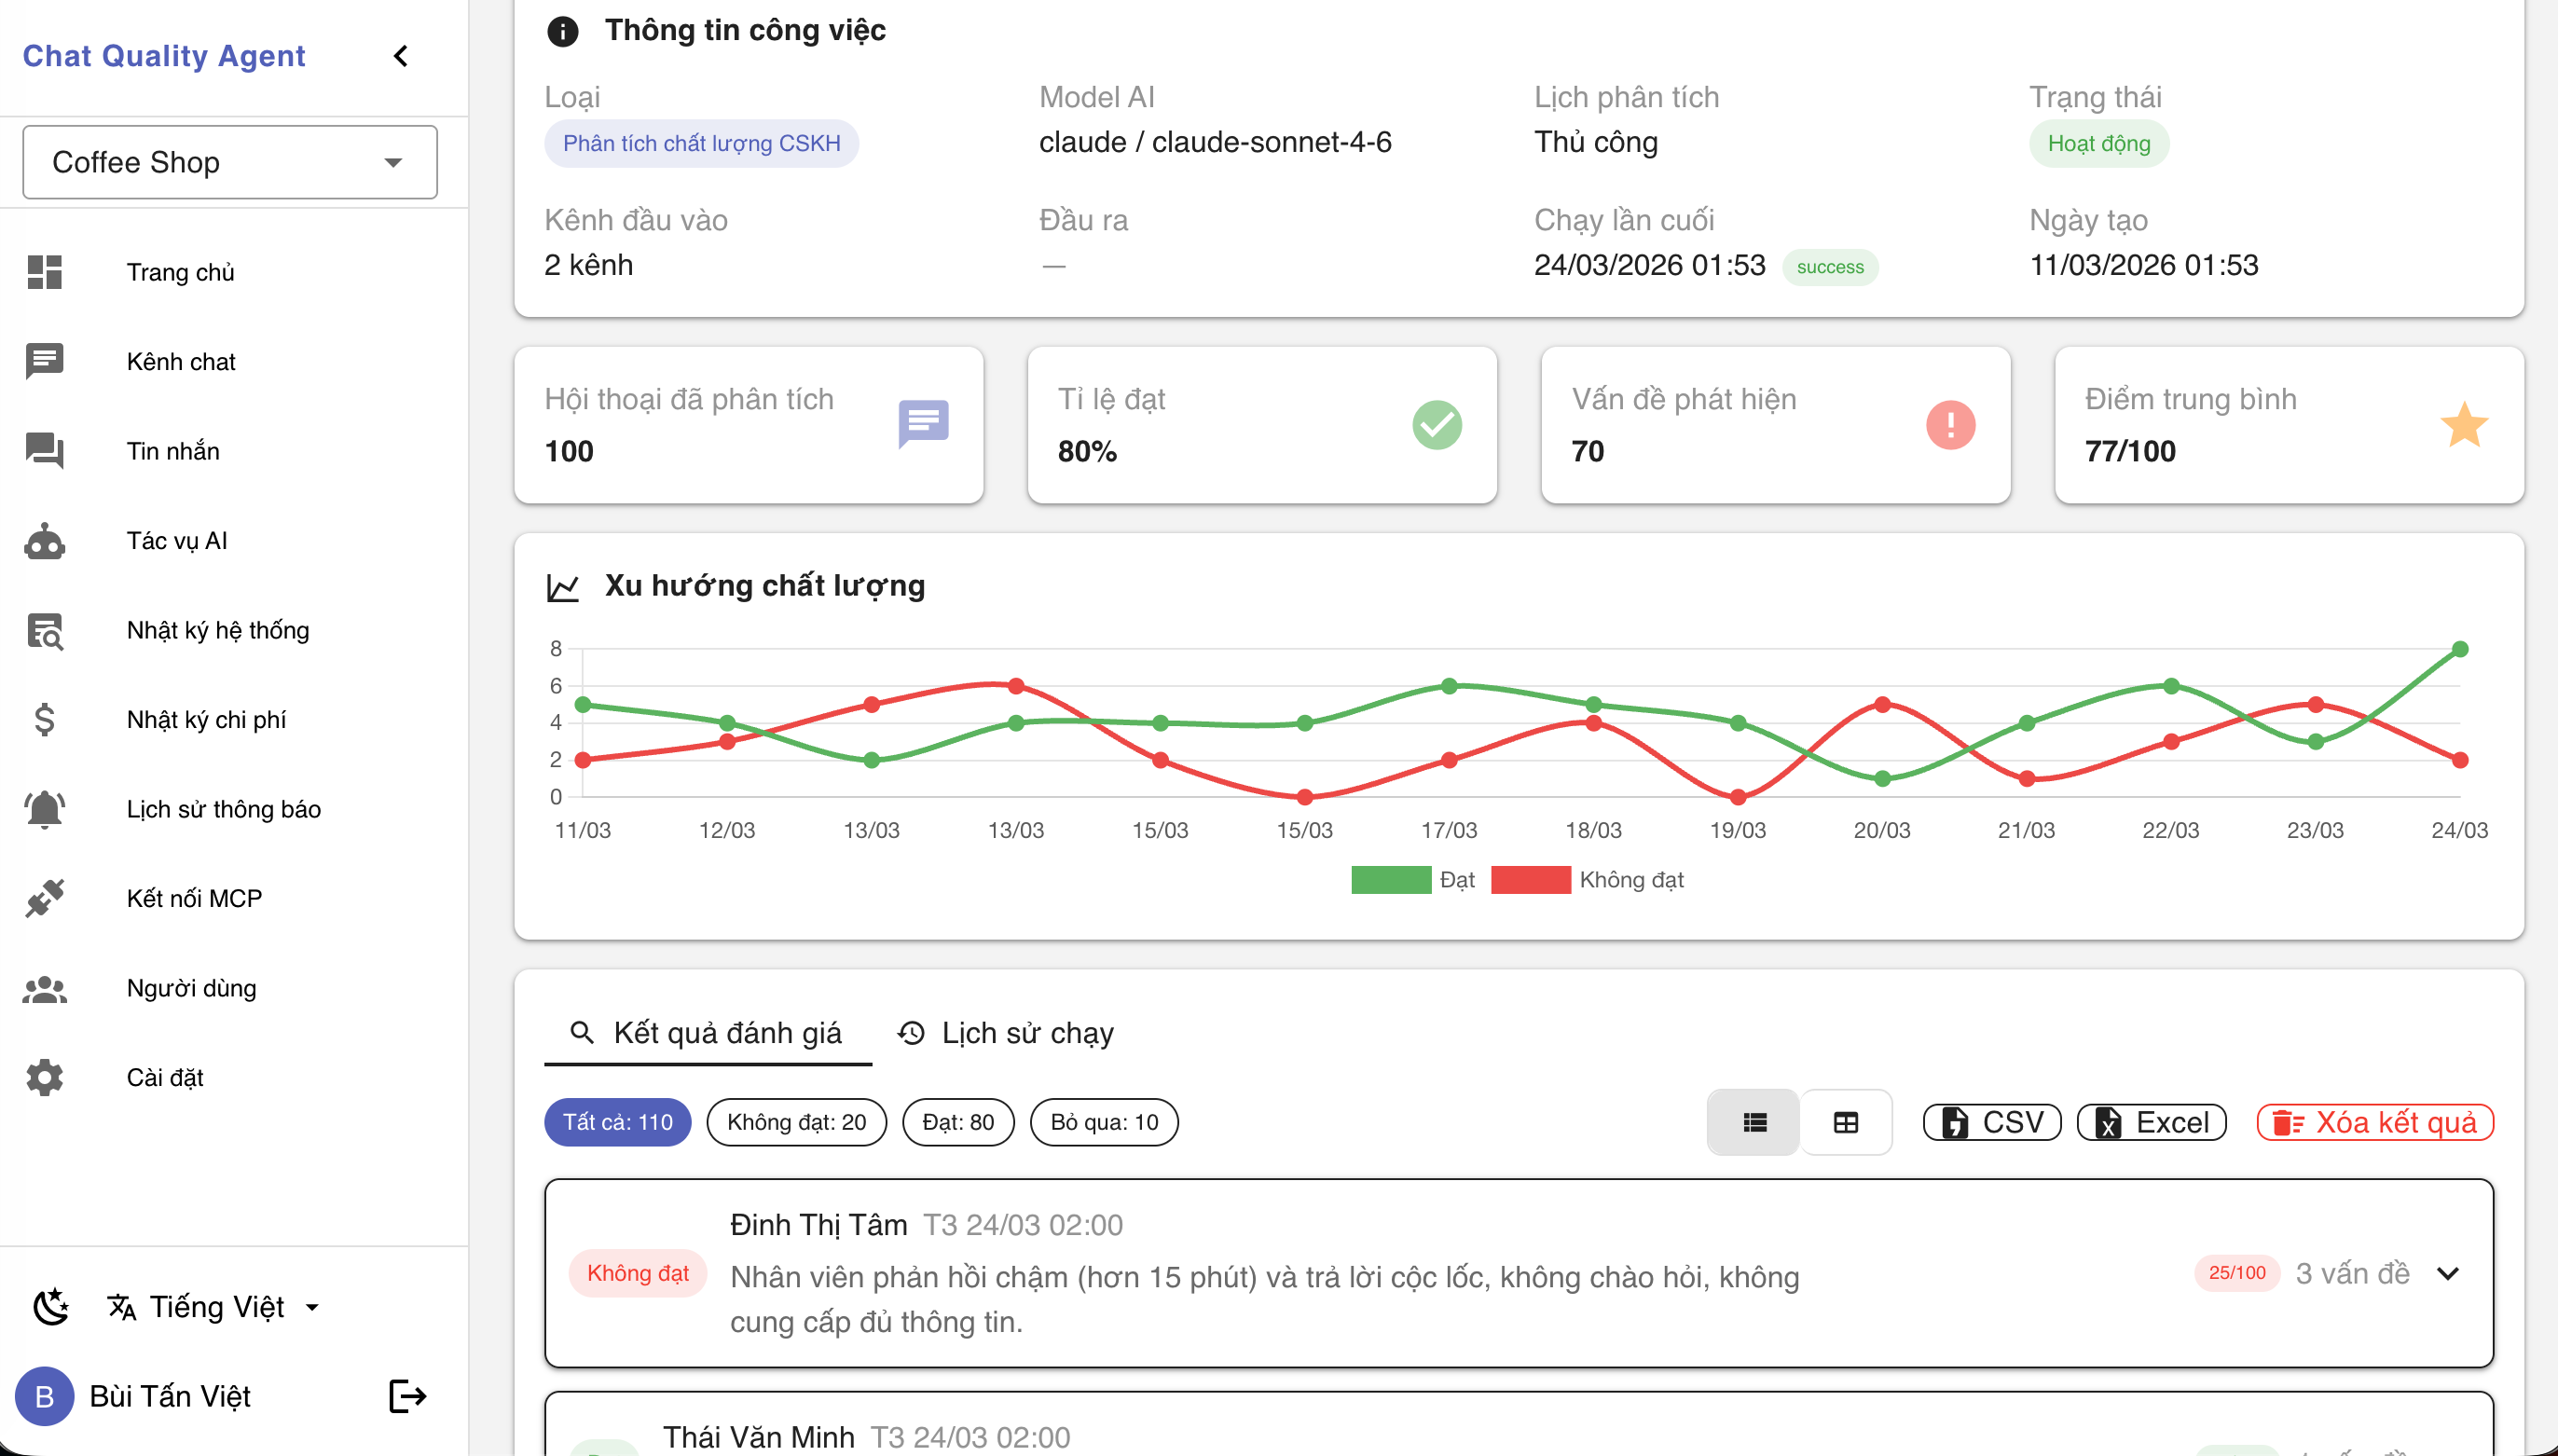Open Tiếng Việt language dropdown
Viewport: 2558px width, 1456px height.
click(x=215, y=1306)
